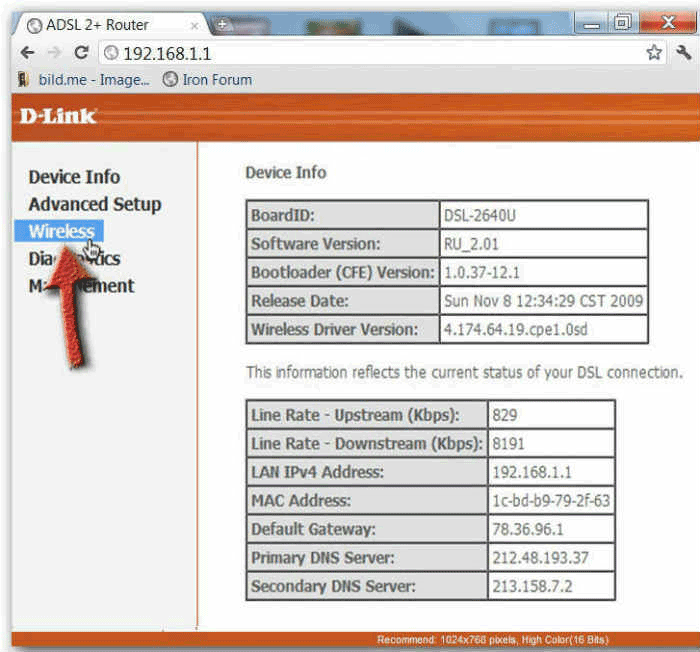700x652 pixels.
Task: Click the Release Date label cell
Action: [343, 301]
